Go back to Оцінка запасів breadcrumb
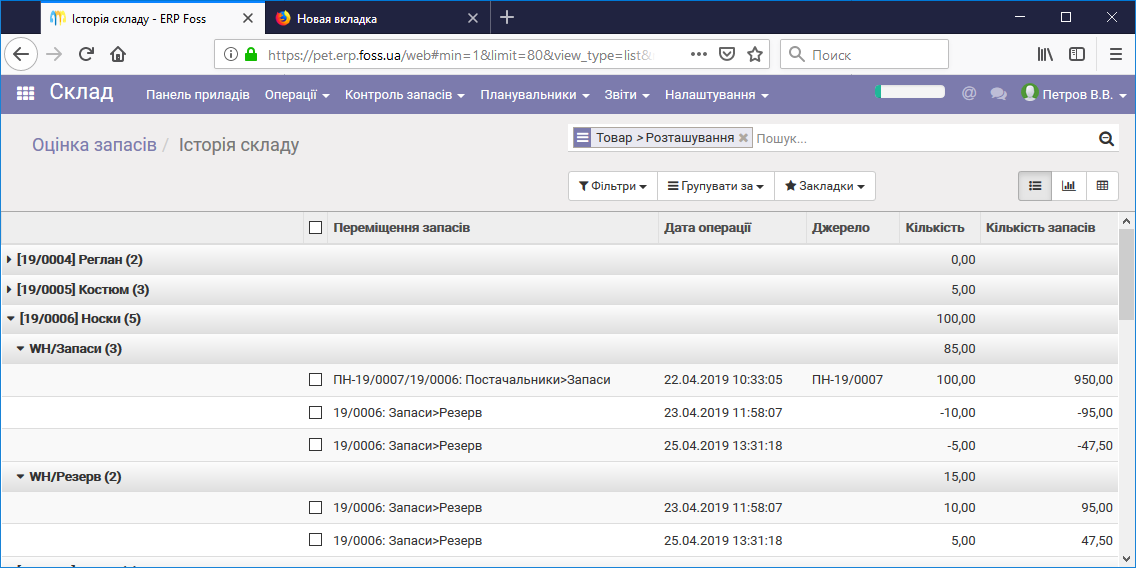The width and height of the screenshot is (1136, 568). (x=94, y=145)
